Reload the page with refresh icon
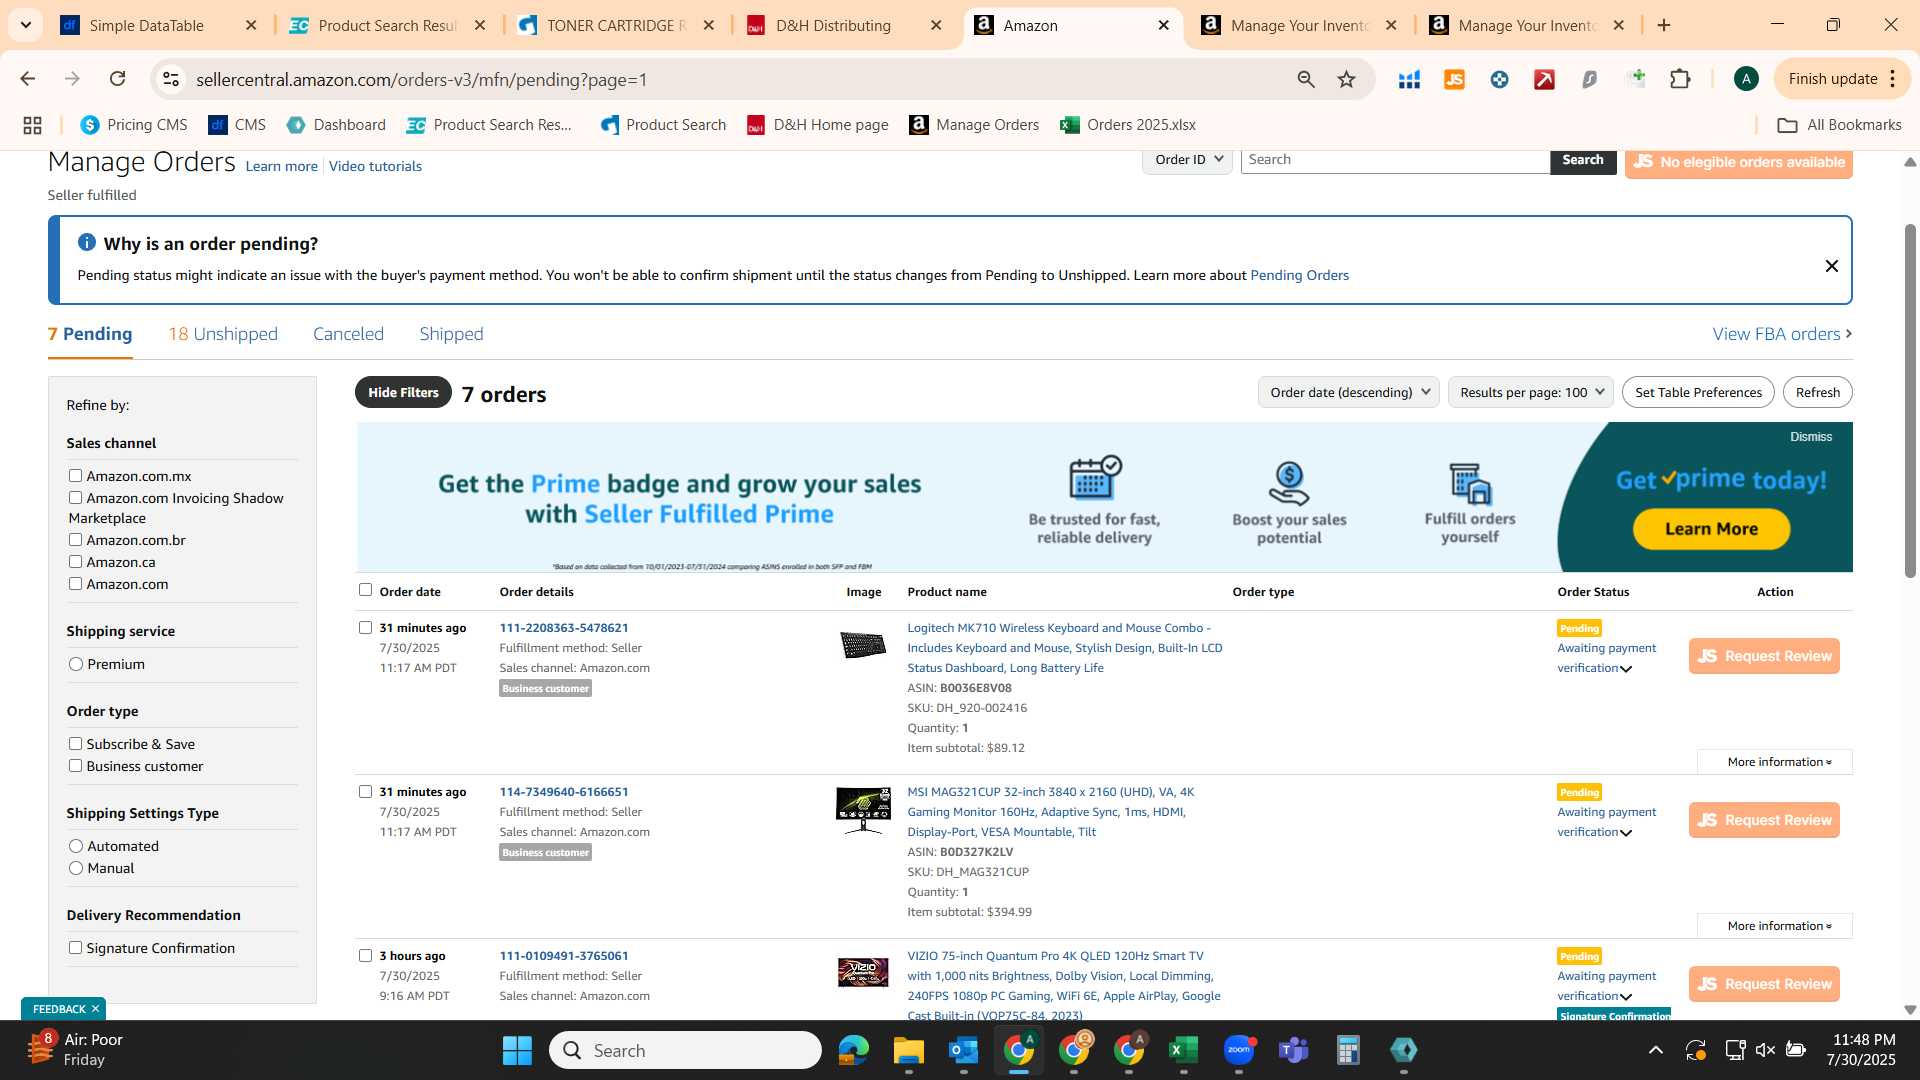This screenshot has width=1920, height=1080. click(x=117, y=79)
